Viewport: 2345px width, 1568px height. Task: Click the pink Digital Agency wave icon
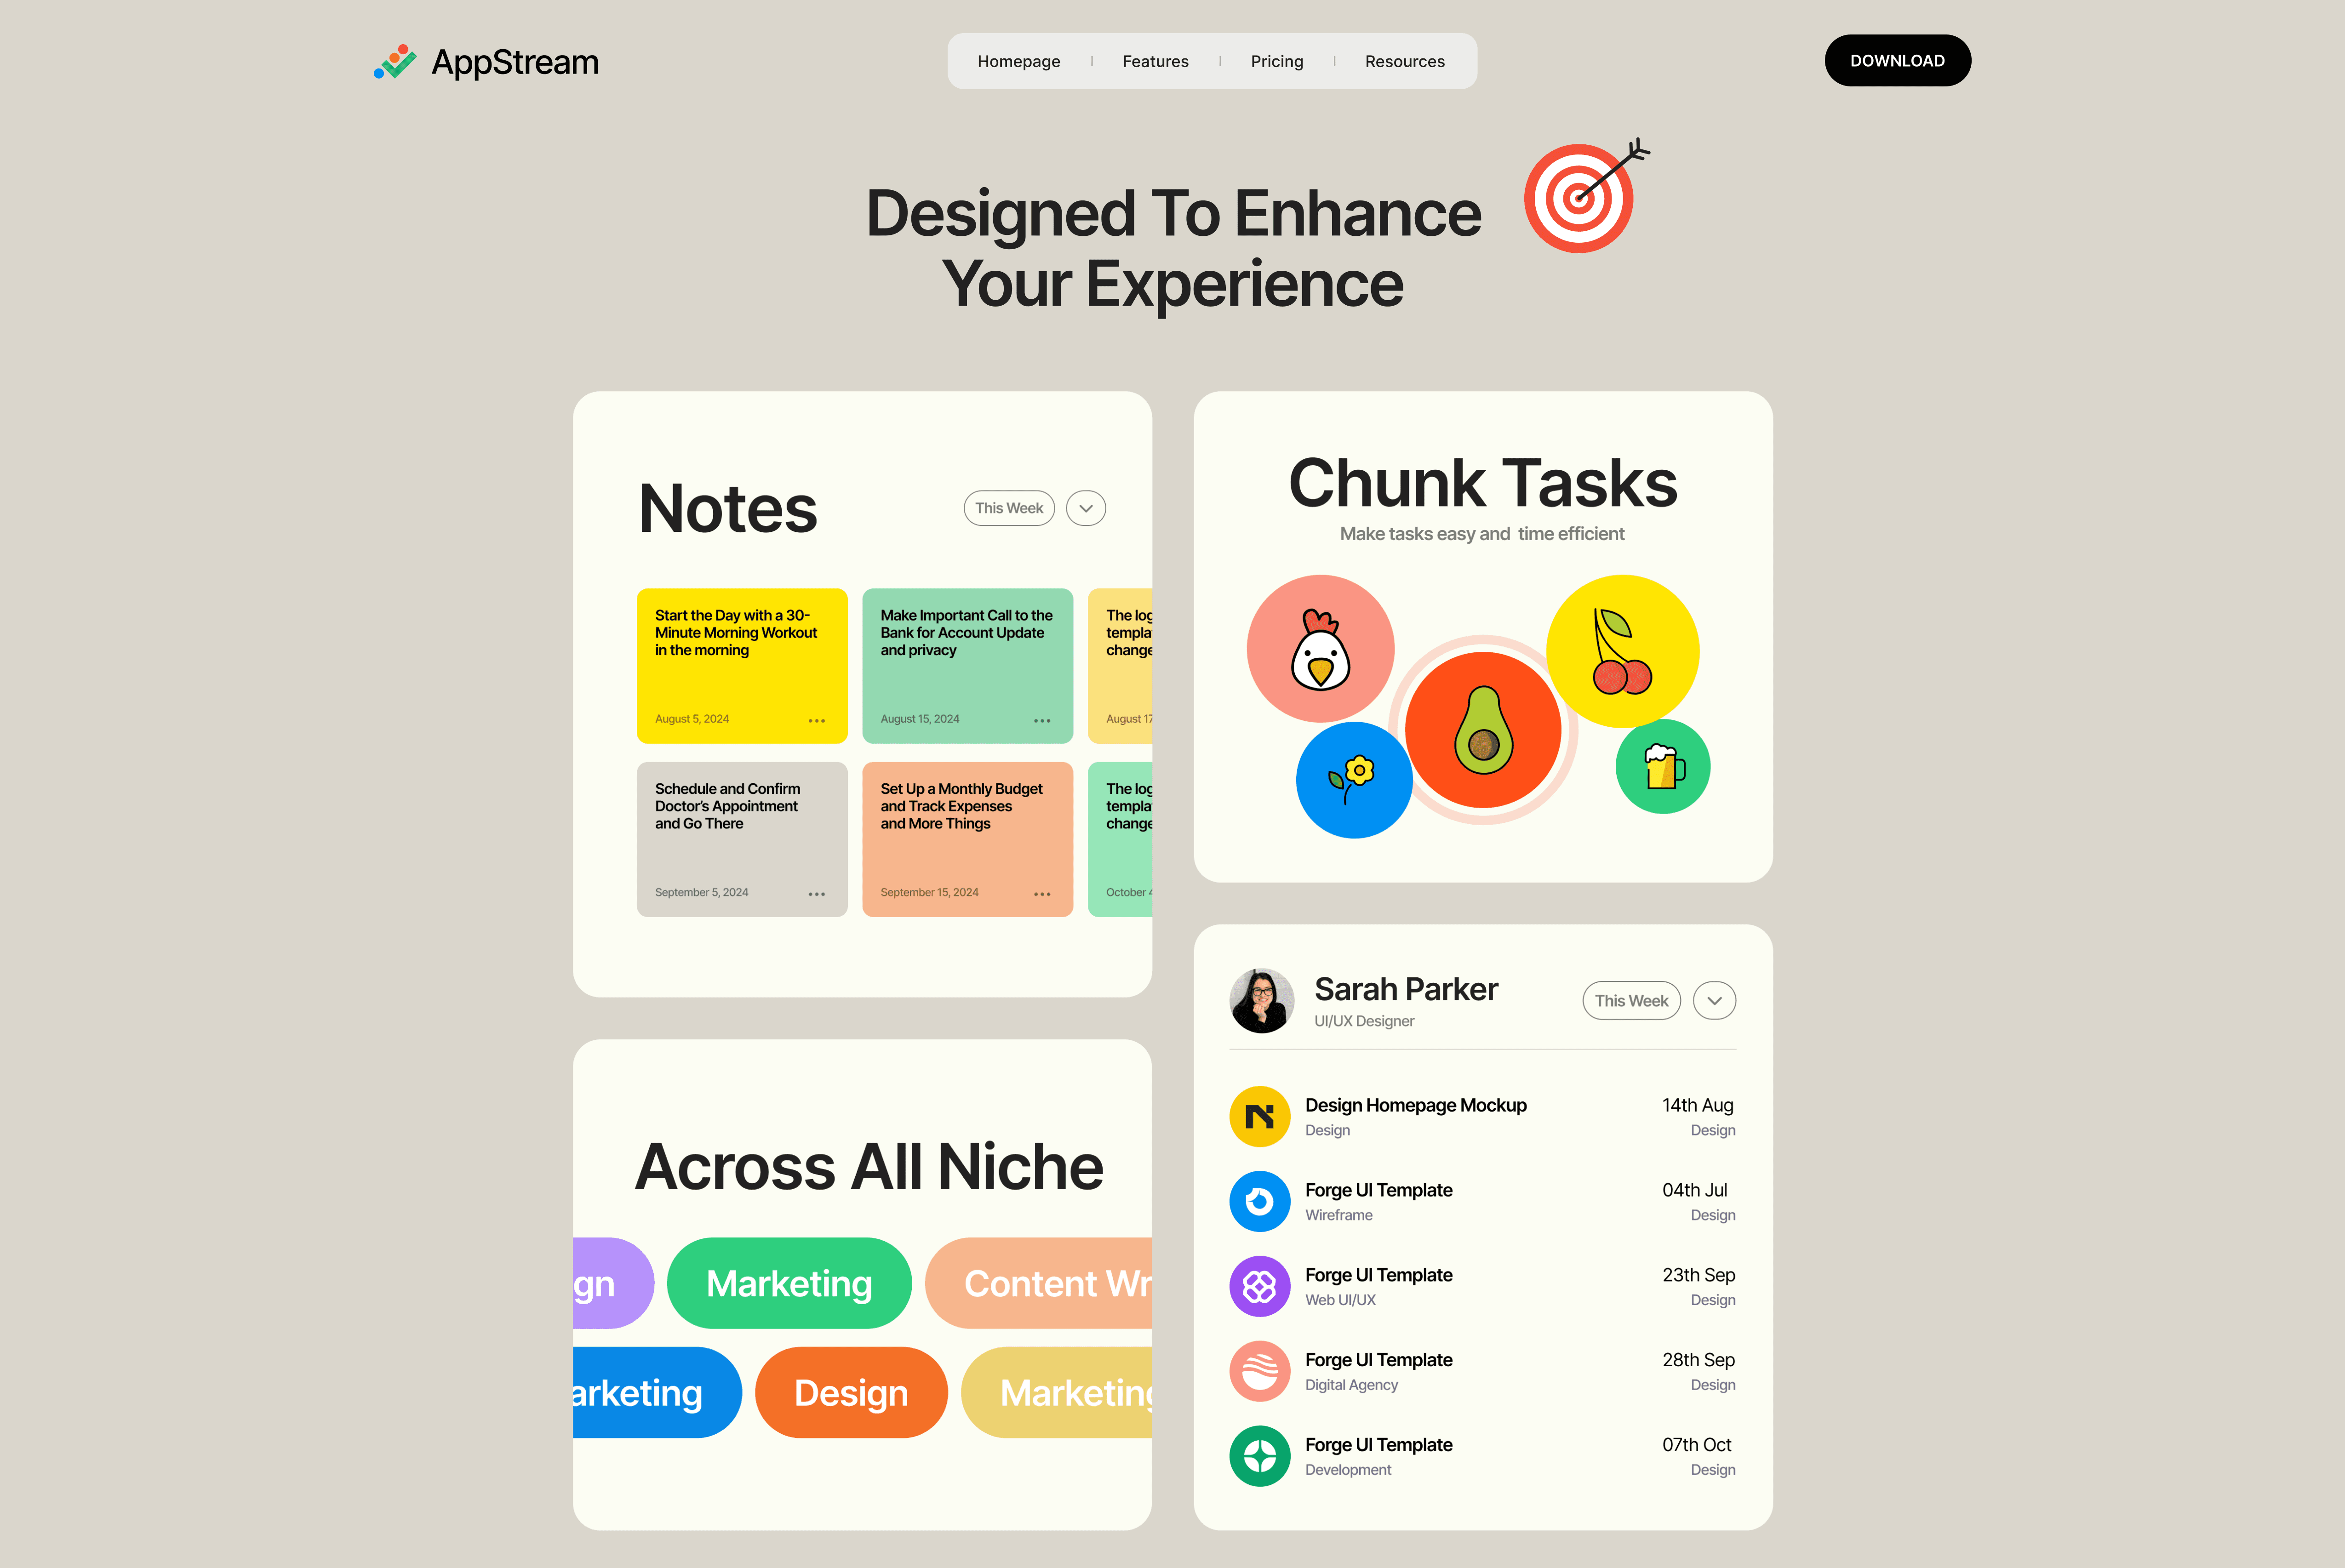(x=1259, y=1371)
